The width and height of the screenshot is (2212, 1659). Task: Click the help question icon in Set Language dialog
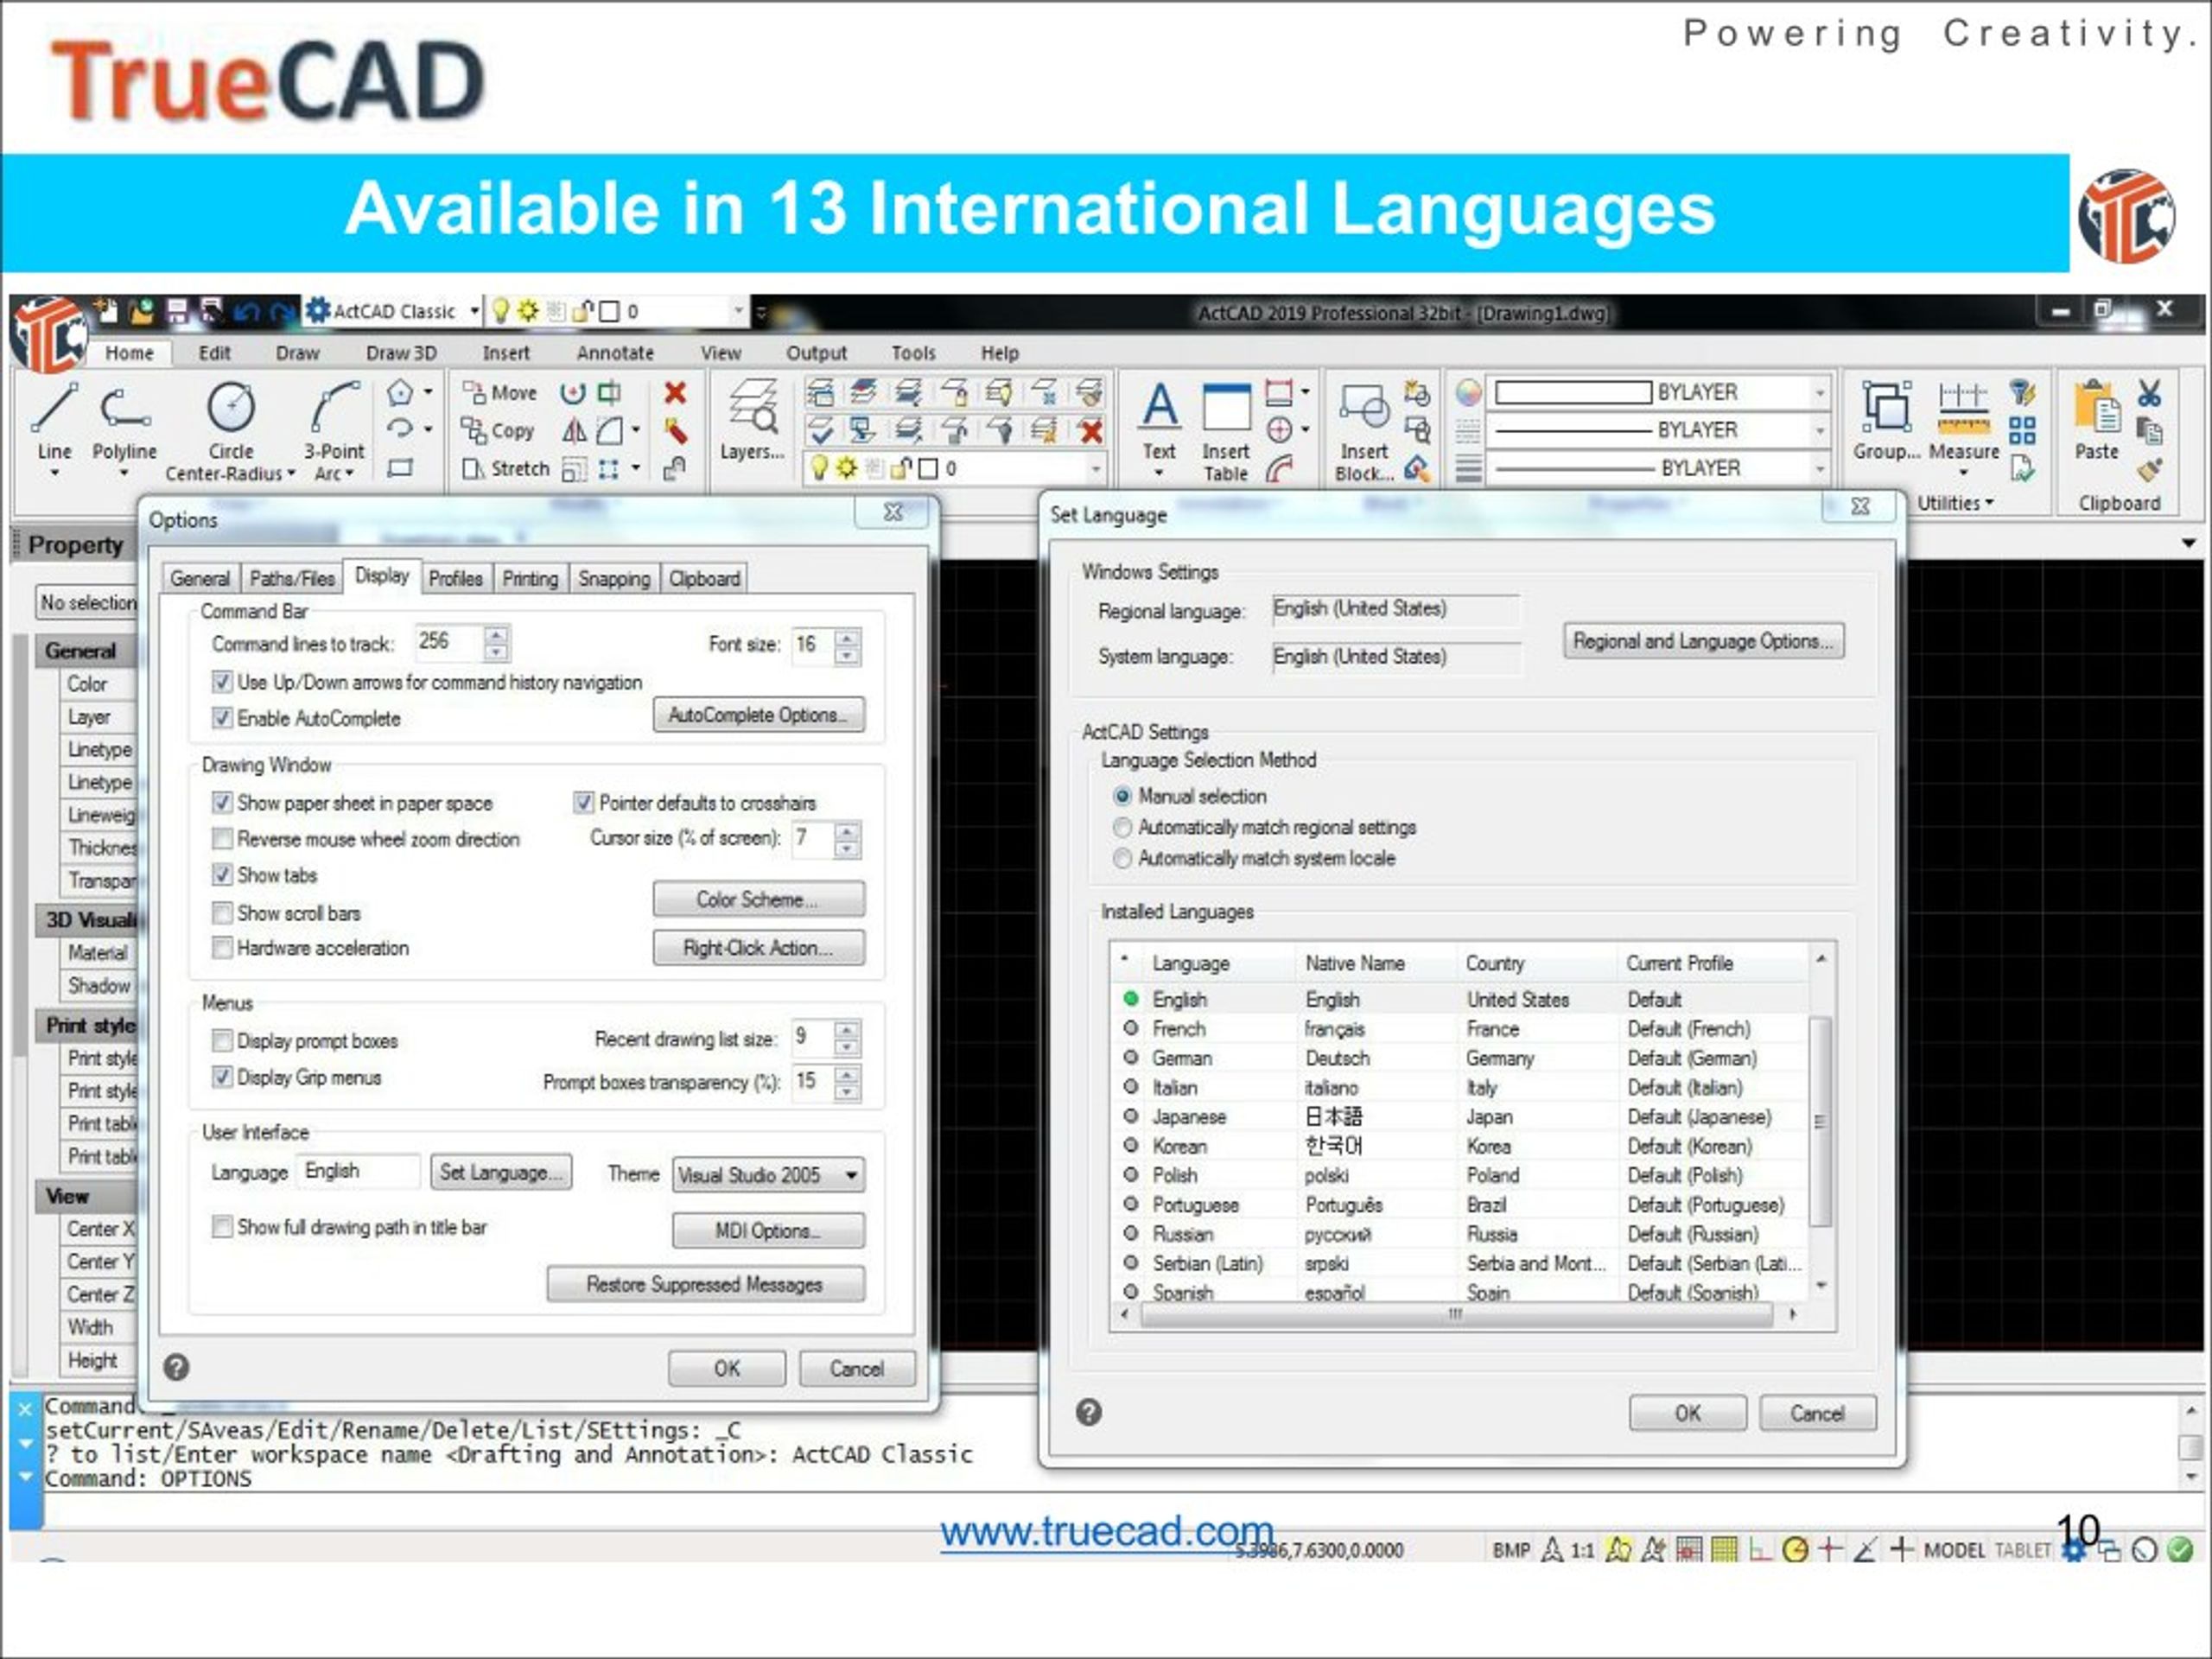[1089, 1412]
